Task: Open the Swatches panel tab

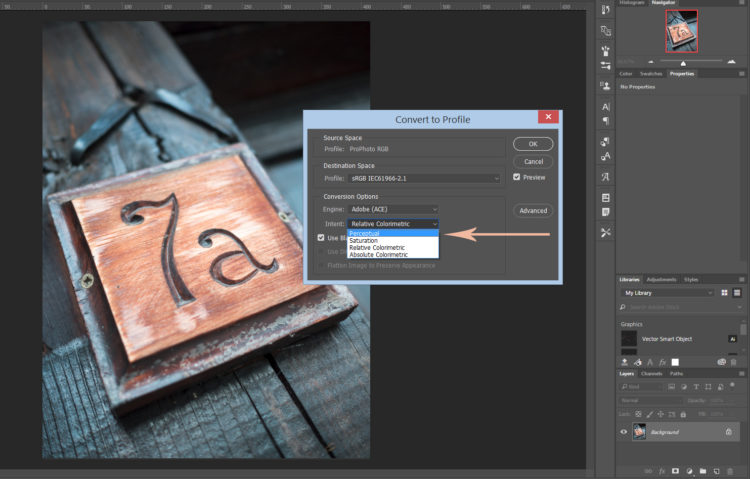Action: click(650, 73)
